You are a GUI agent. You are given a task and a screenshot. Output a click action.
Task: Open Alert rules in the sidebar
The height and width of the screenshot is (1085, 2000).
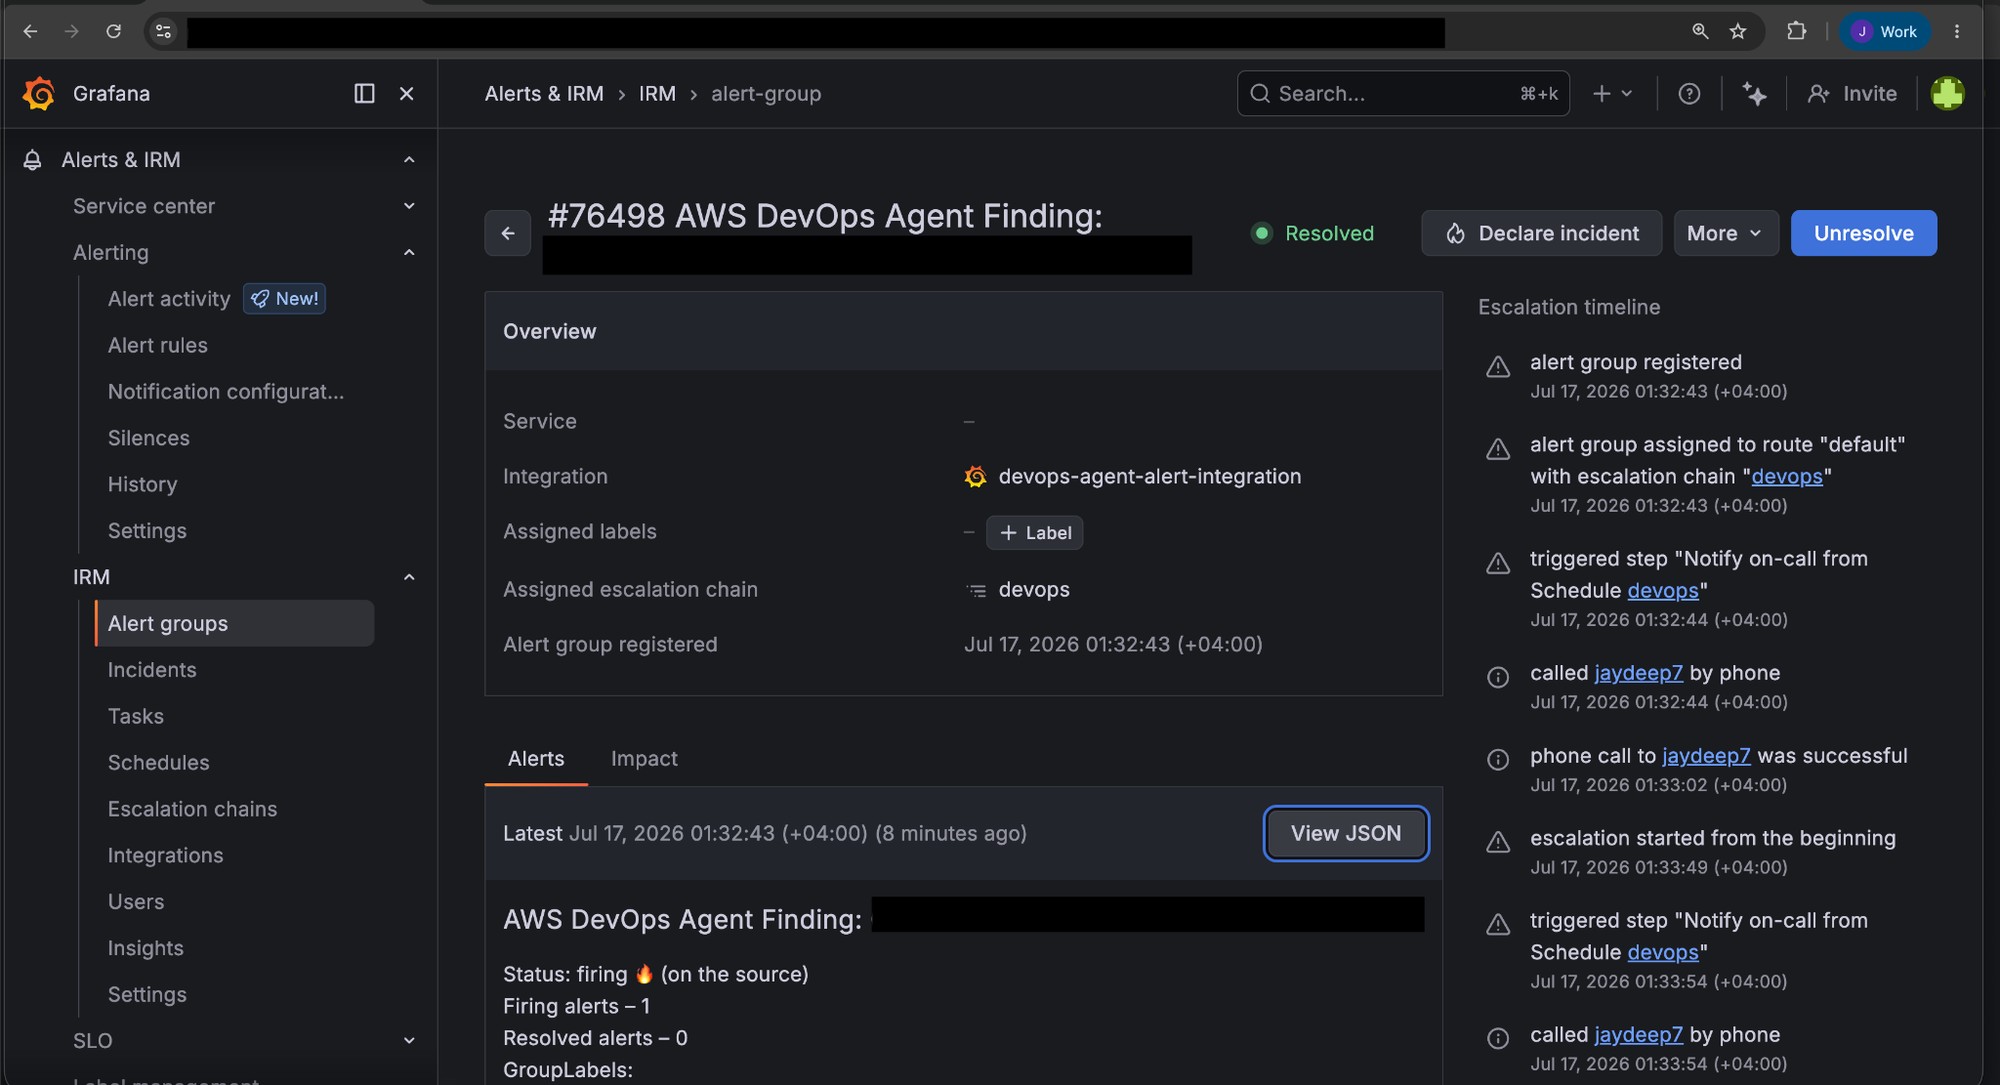tap(158, 346)
